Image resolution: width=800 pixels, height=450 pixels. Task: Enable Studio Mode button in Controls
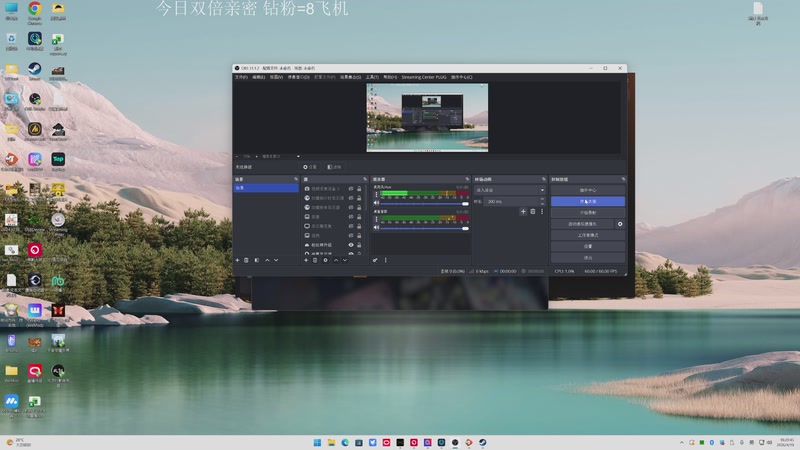click(588, 235)
